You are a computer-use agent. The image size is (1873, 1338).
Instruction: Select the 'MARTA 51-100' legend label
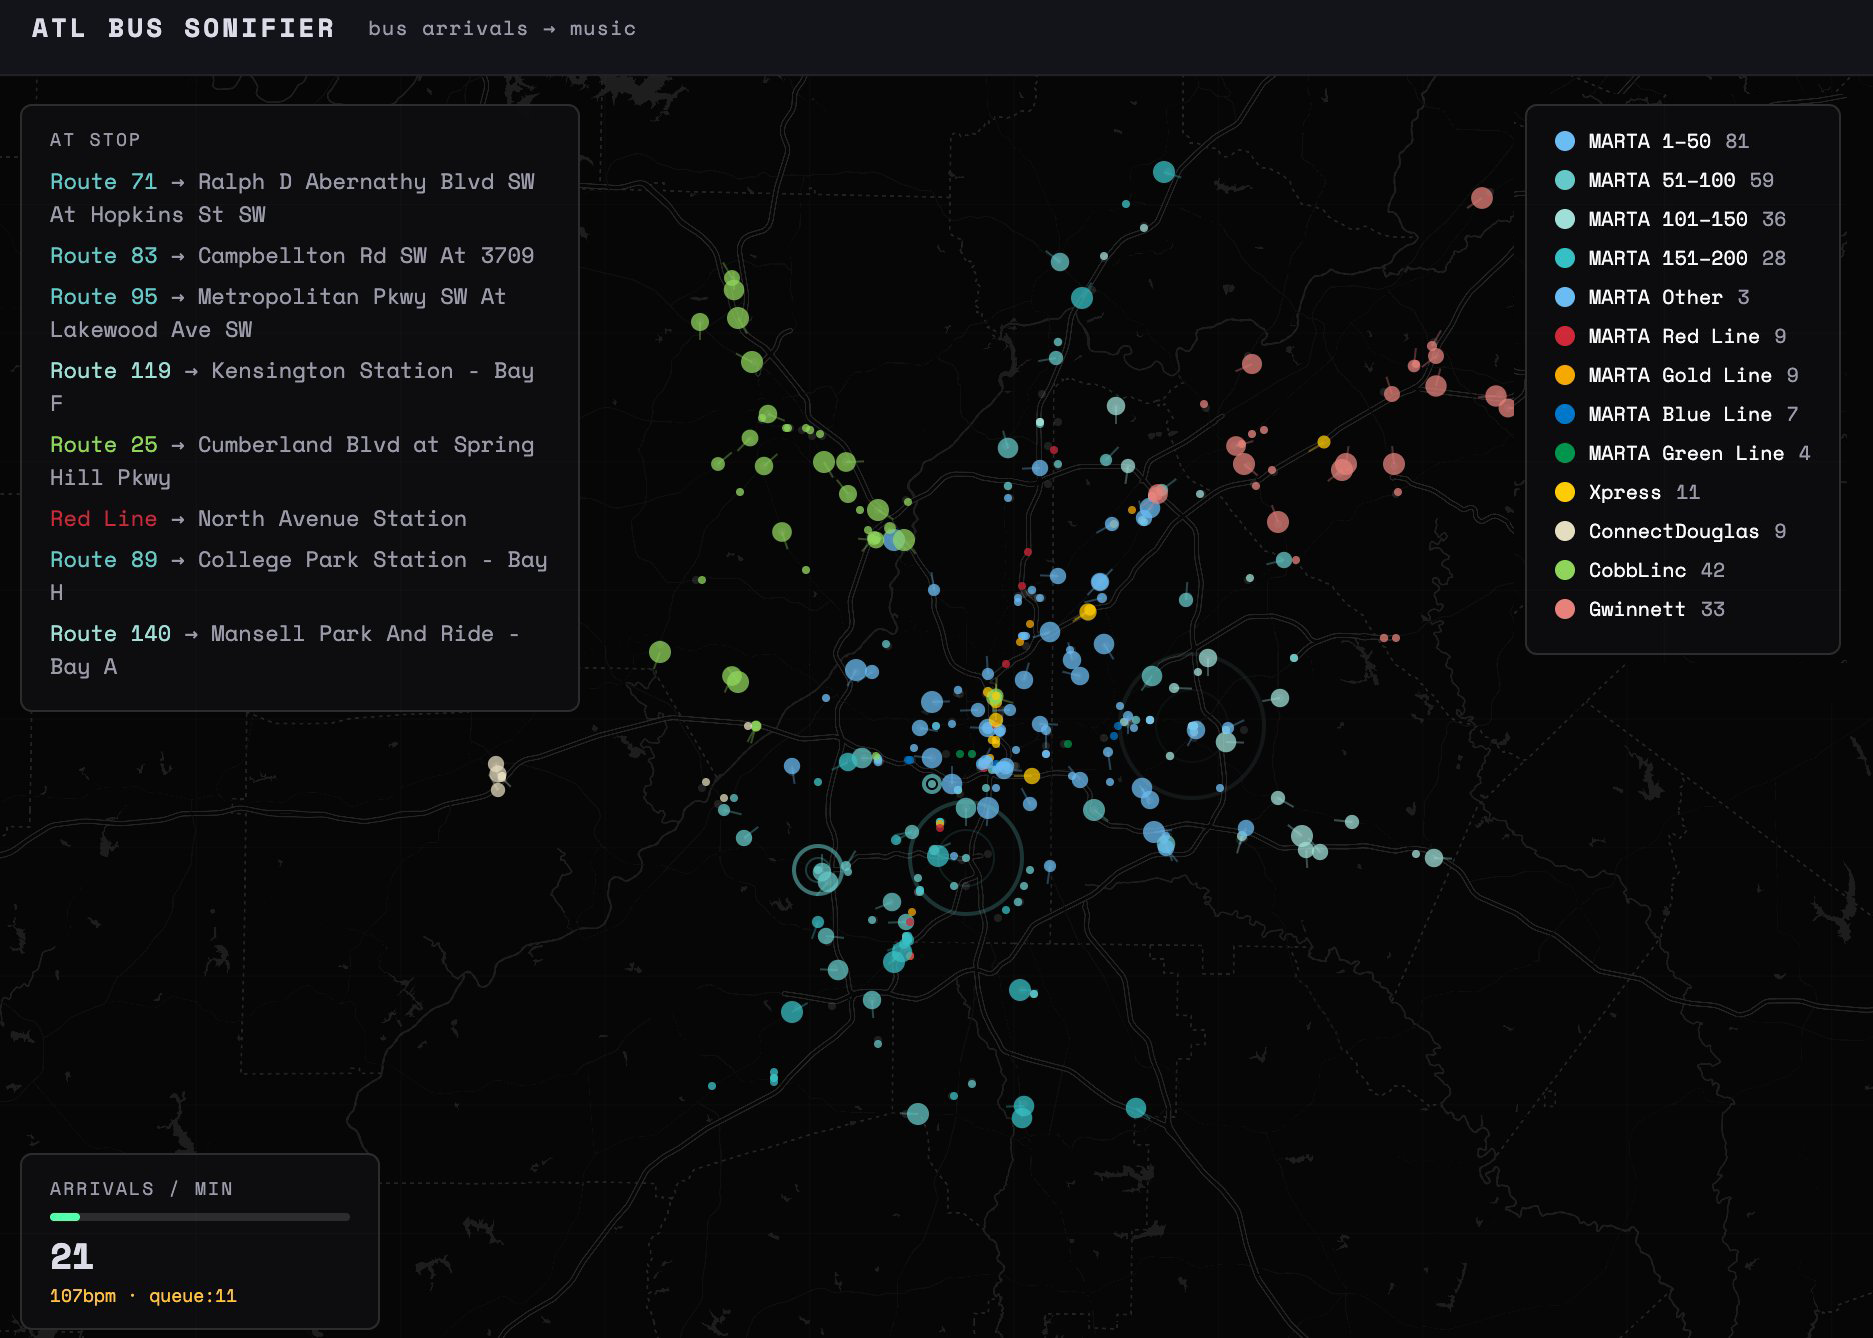pyautogui.click(x=1661, y=180)
